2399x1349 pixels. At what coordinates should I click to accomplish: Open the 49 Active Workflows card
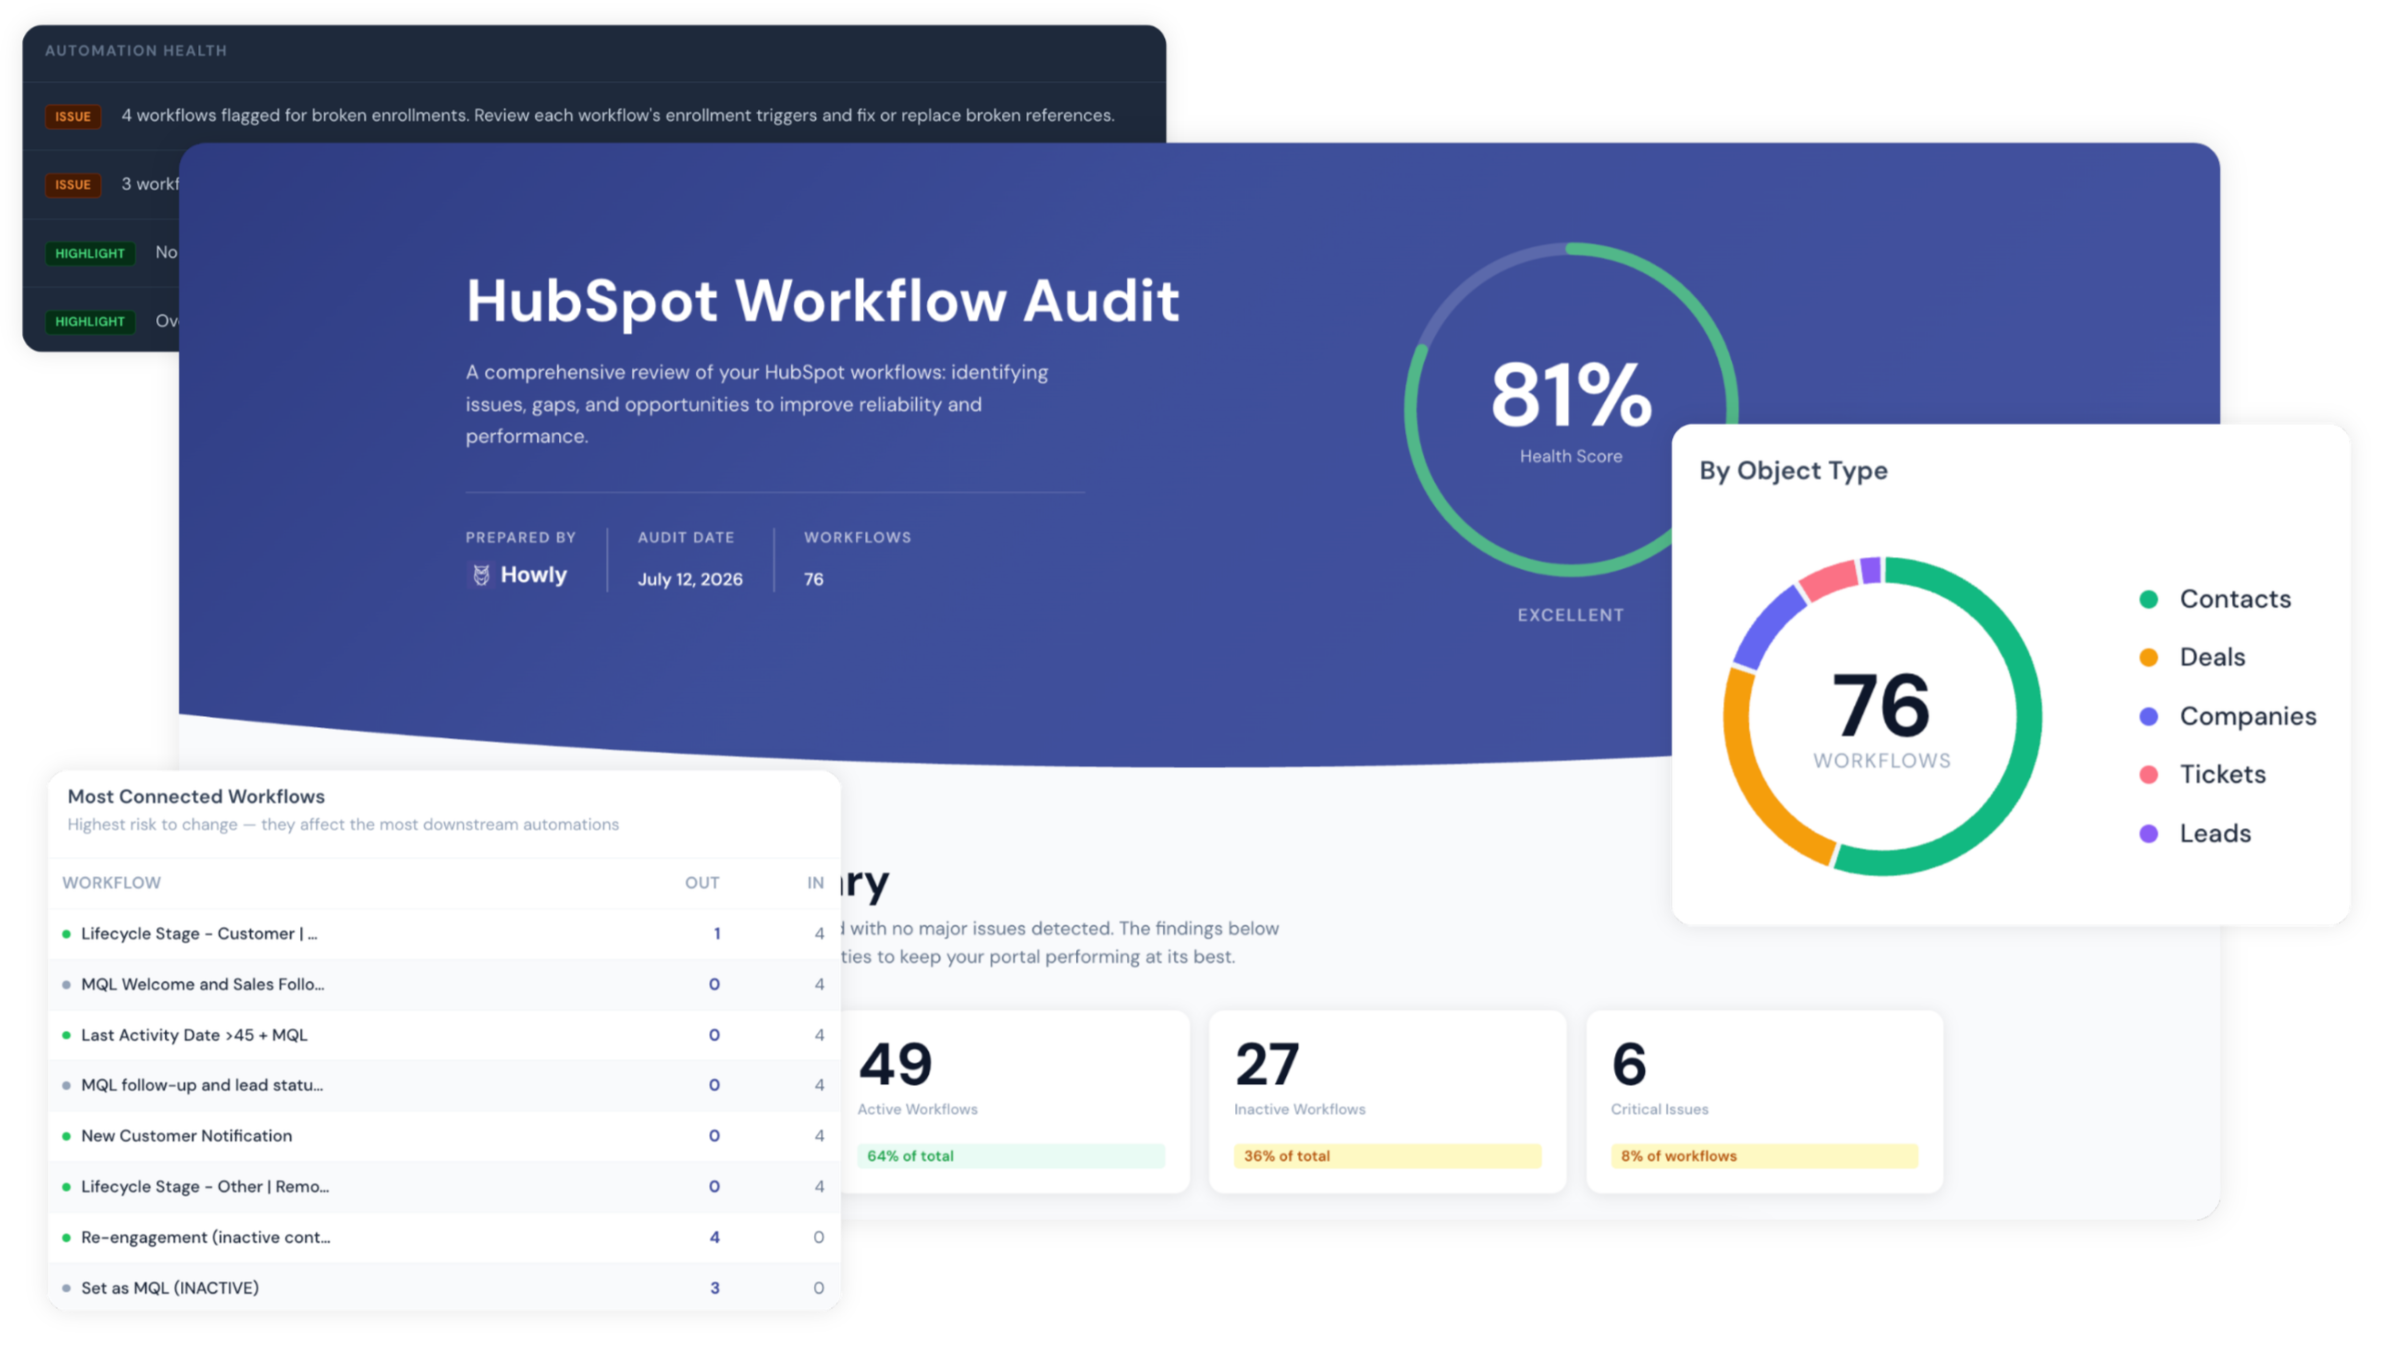(x=1014, y=1101)
